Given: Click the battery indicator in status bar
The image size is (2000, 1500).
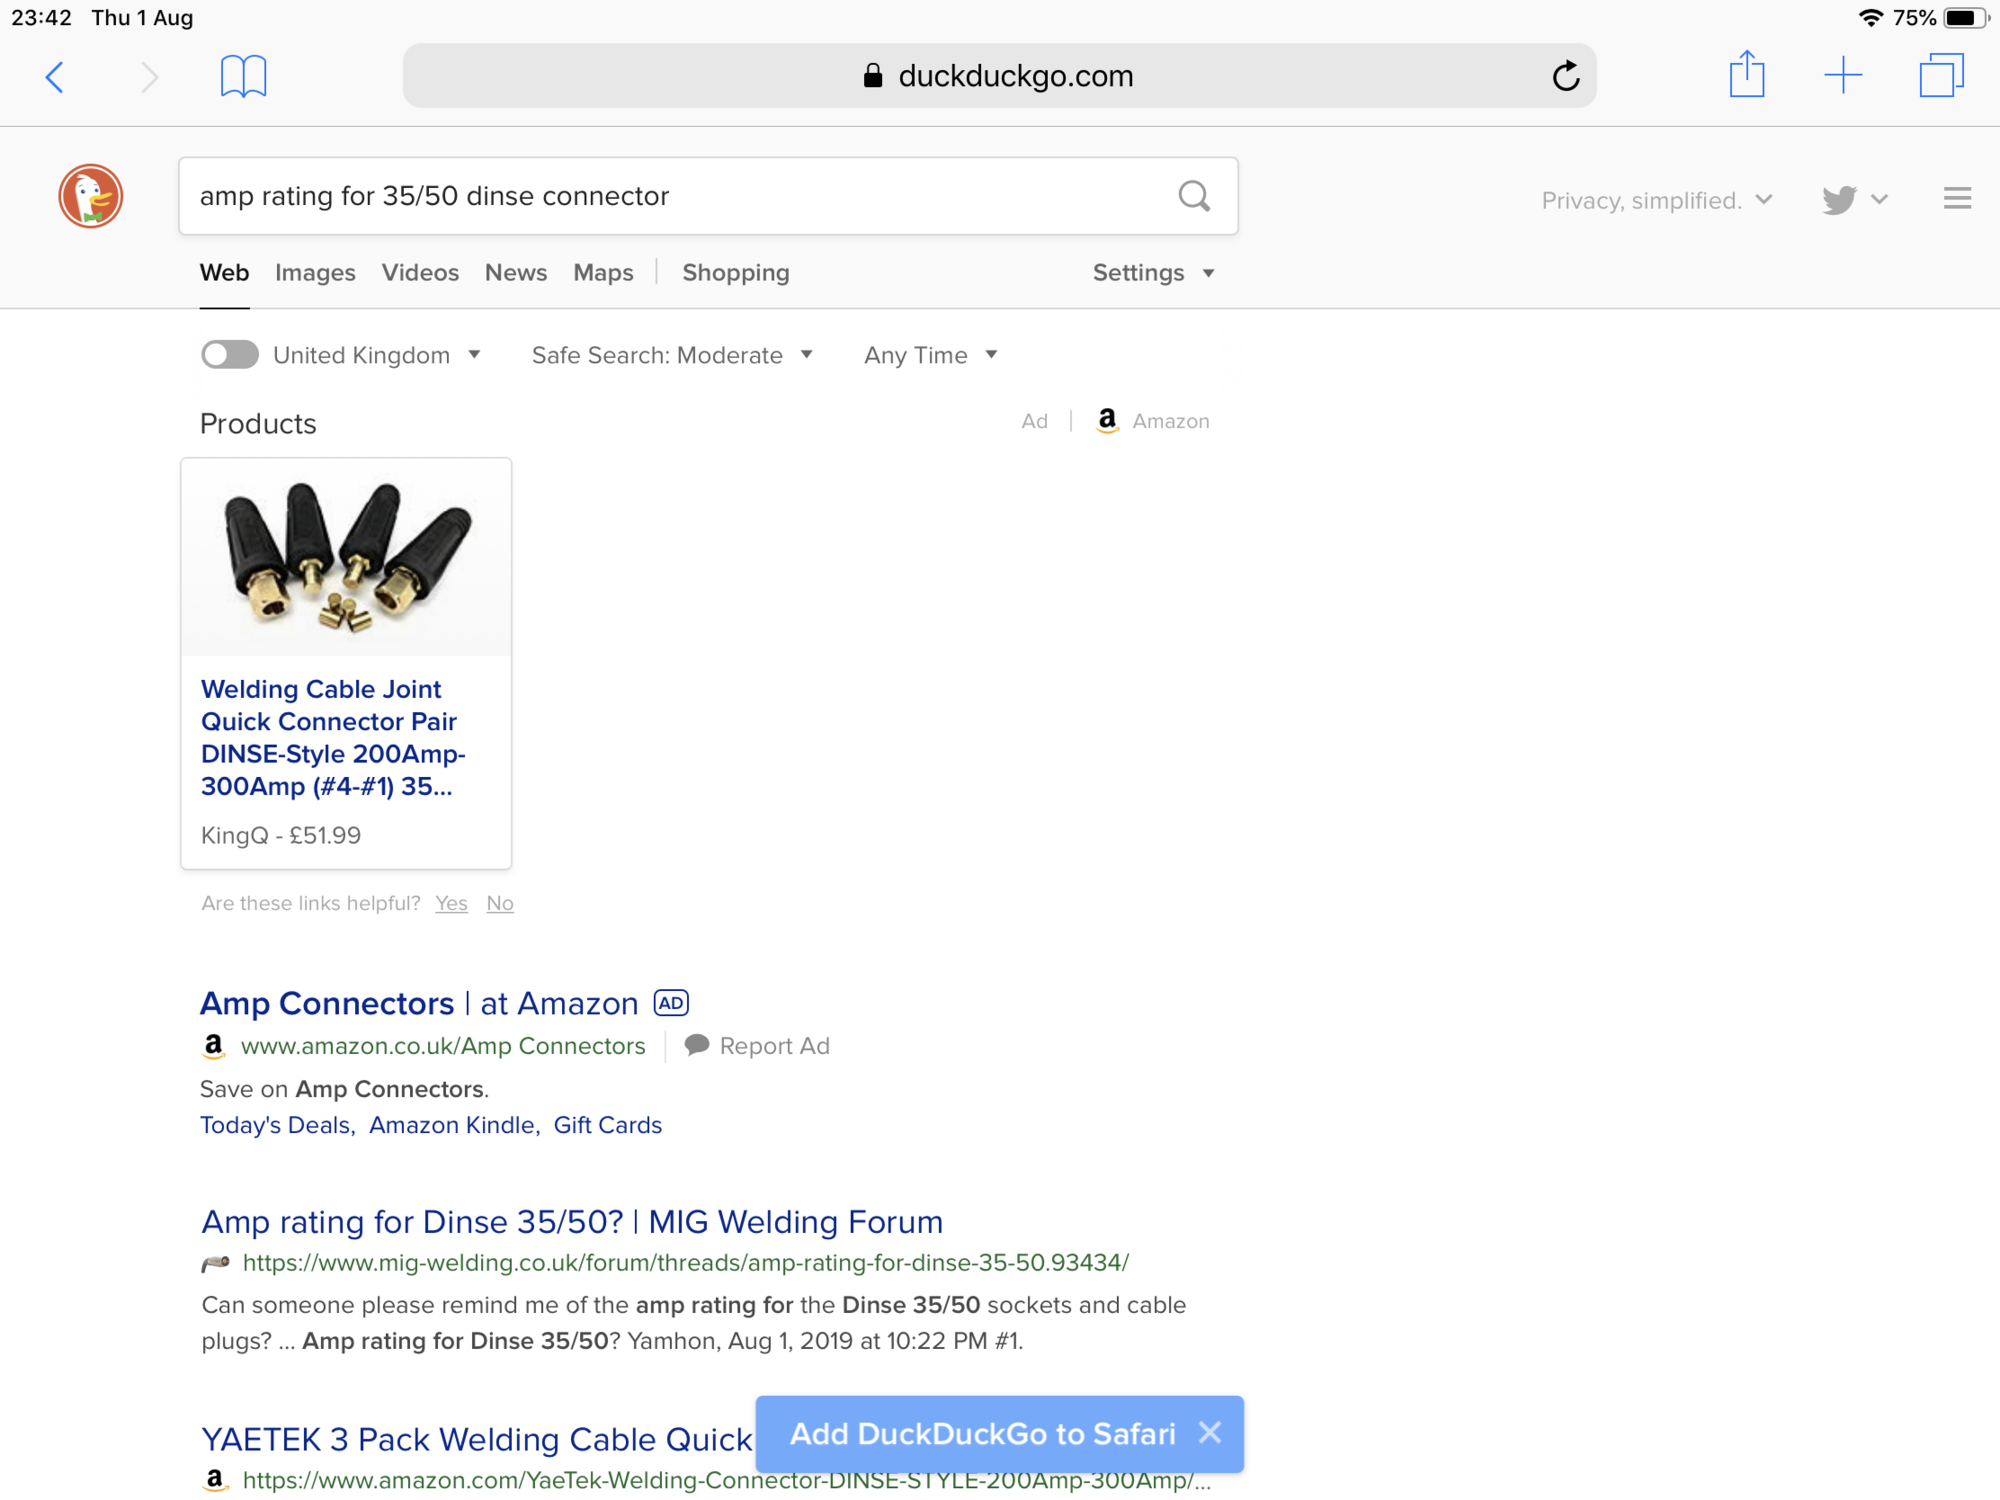Looking at the screenshot, I should tap(1966, 18).
